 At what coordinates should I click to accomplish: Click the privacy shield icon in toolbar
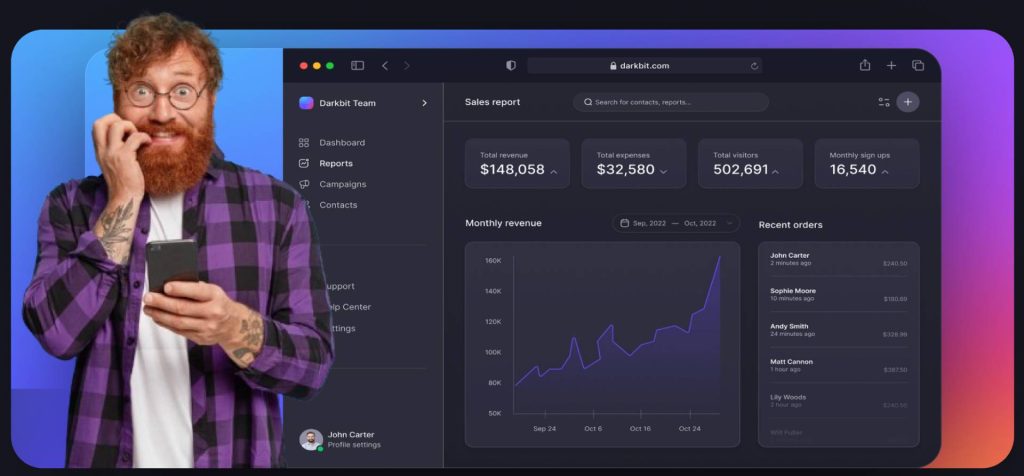click(x=511, y=66)
